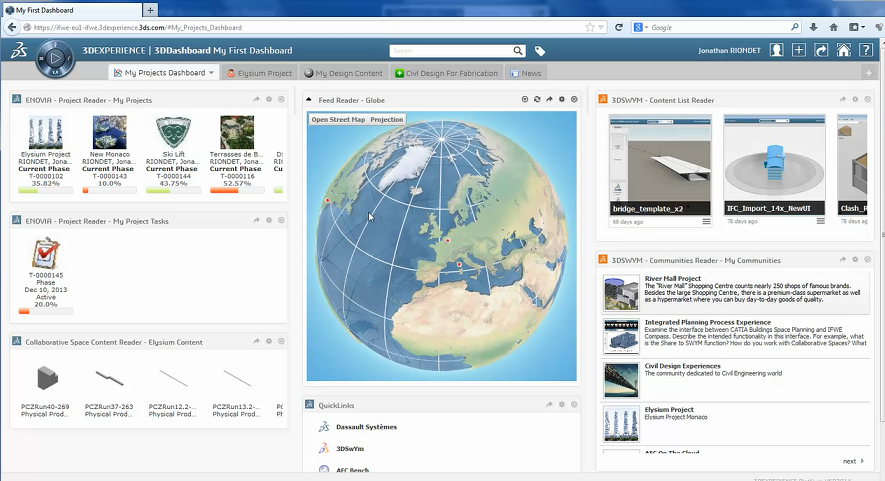The image size is (885, 481).
Task: Open the Ski Lift project thumbnail
Action: [x=173, y=132]
